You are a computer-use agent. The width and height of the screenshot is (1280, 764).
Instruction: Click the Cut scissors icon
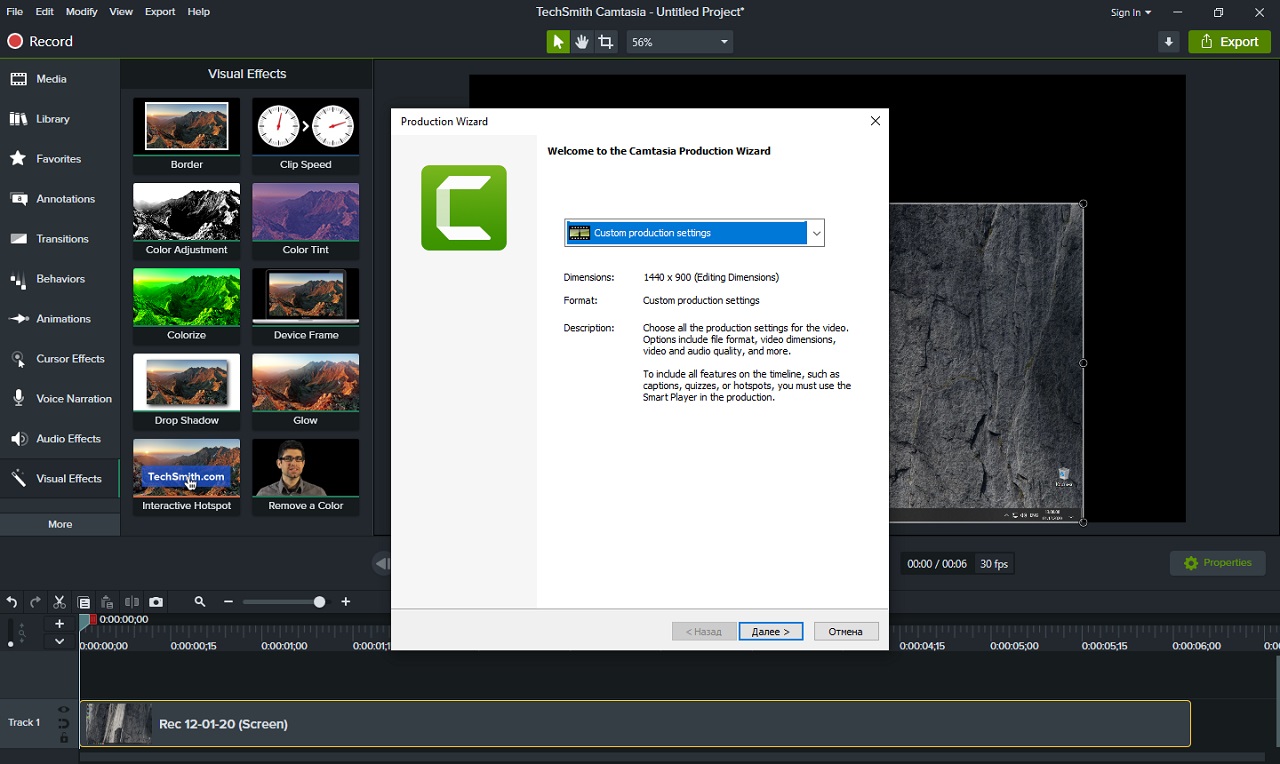(x=59, y=602)
